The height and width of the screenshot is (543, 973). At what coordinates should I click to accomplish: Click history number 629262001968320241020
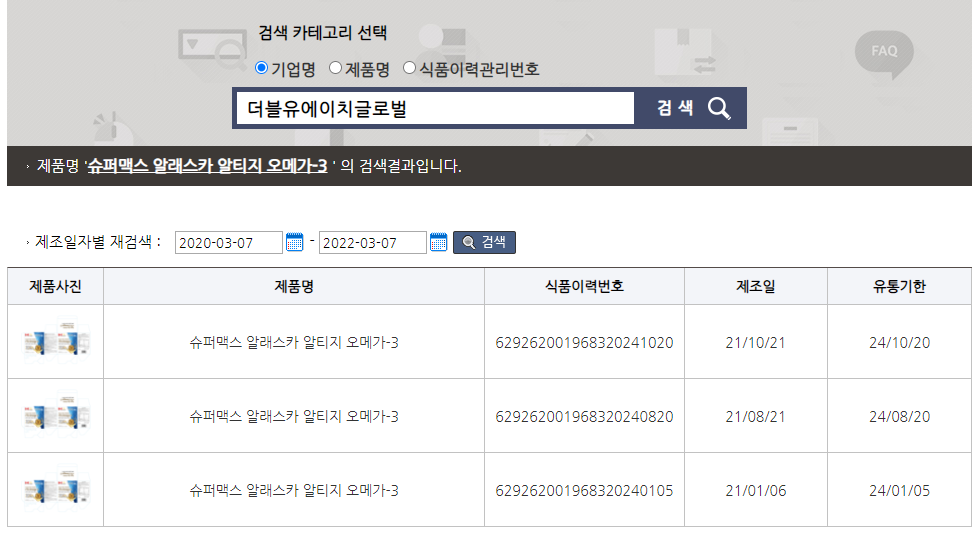(x=584, y=343)
